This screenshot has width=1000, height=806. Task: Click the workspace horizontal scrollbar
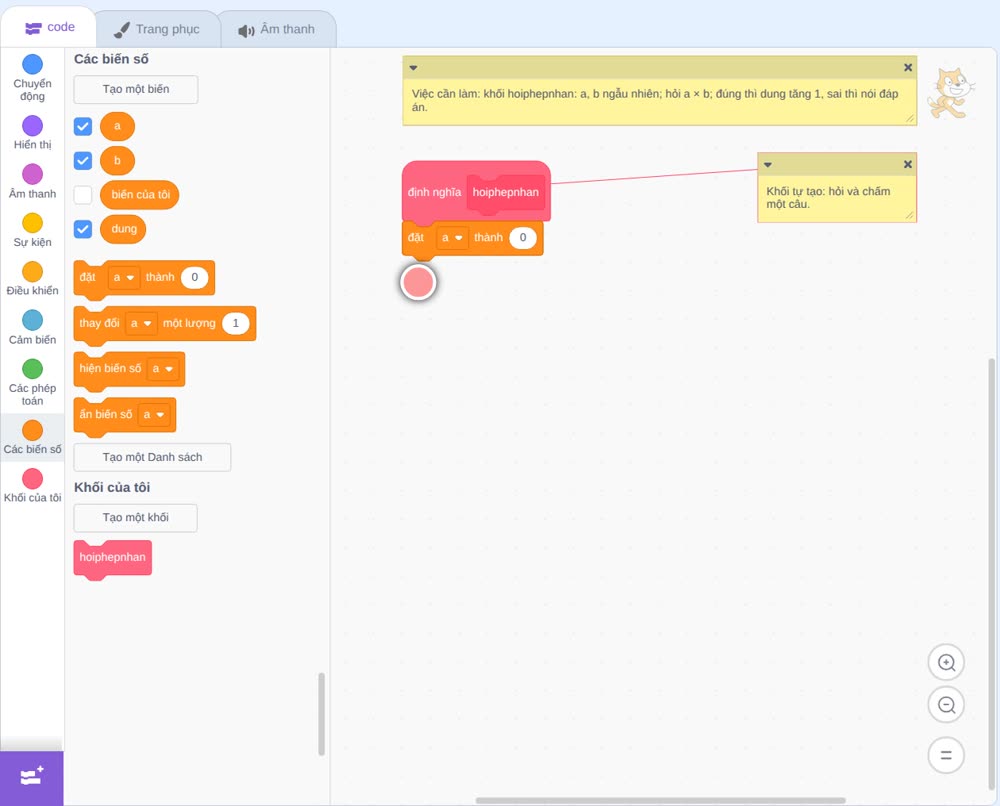coord(661,800)
